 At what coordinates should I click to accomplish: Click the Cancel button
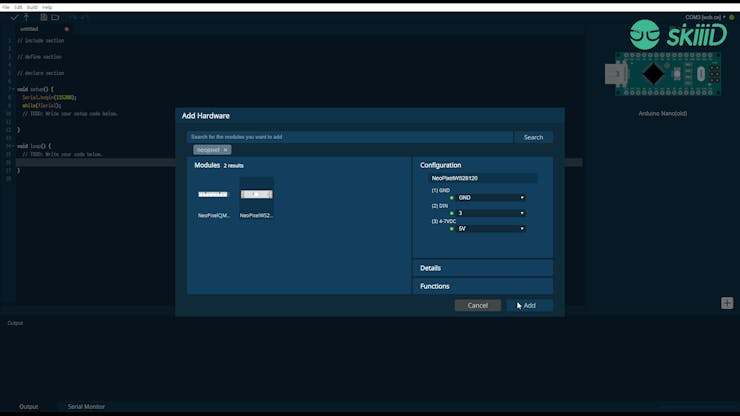click(x=478, y=306)
